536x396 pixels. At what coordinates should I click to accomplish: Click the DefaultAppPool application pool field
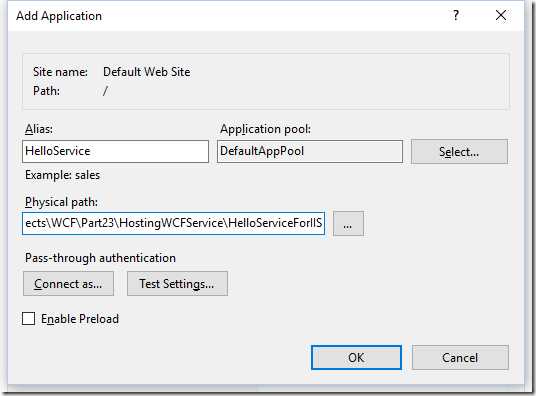tap(310, 151)
